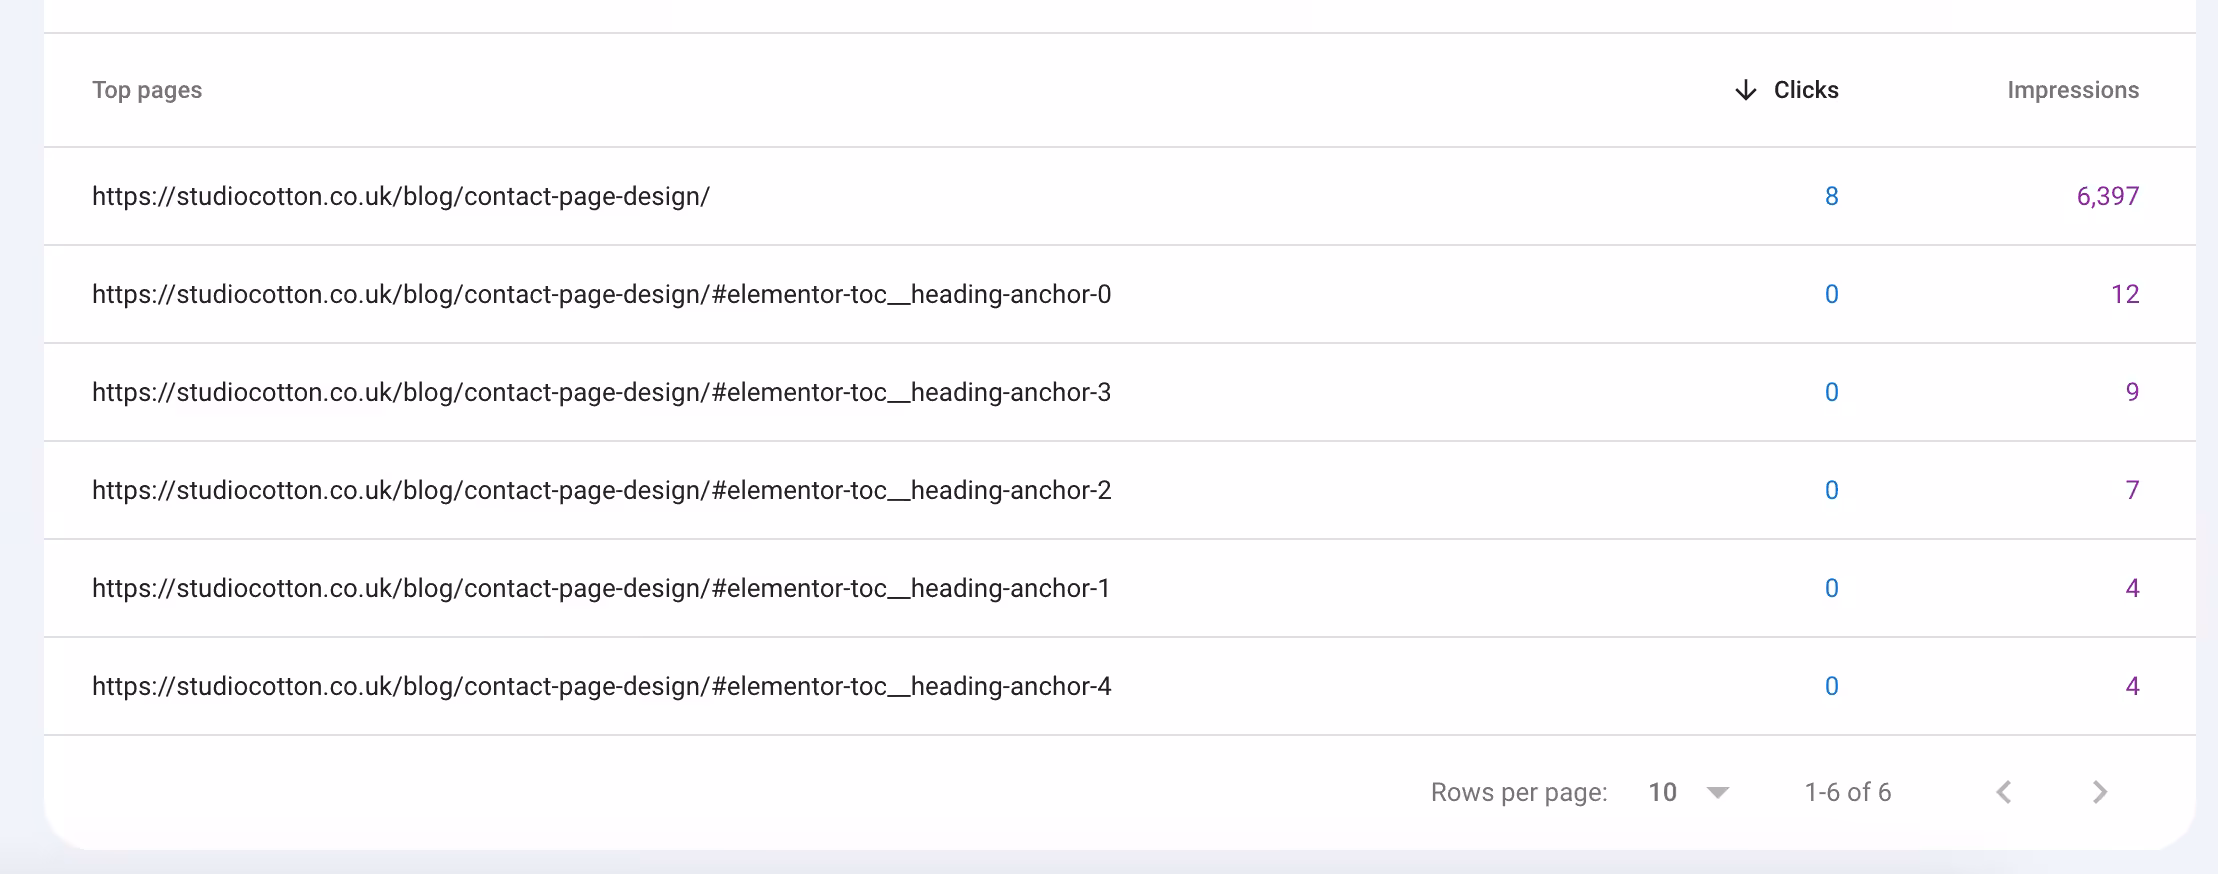The height and width of the screenshot is (874, 2218).
Task: Click the 1-6 of 6 pagination text
Action: pyautogui.click(x=1847, y=792)
